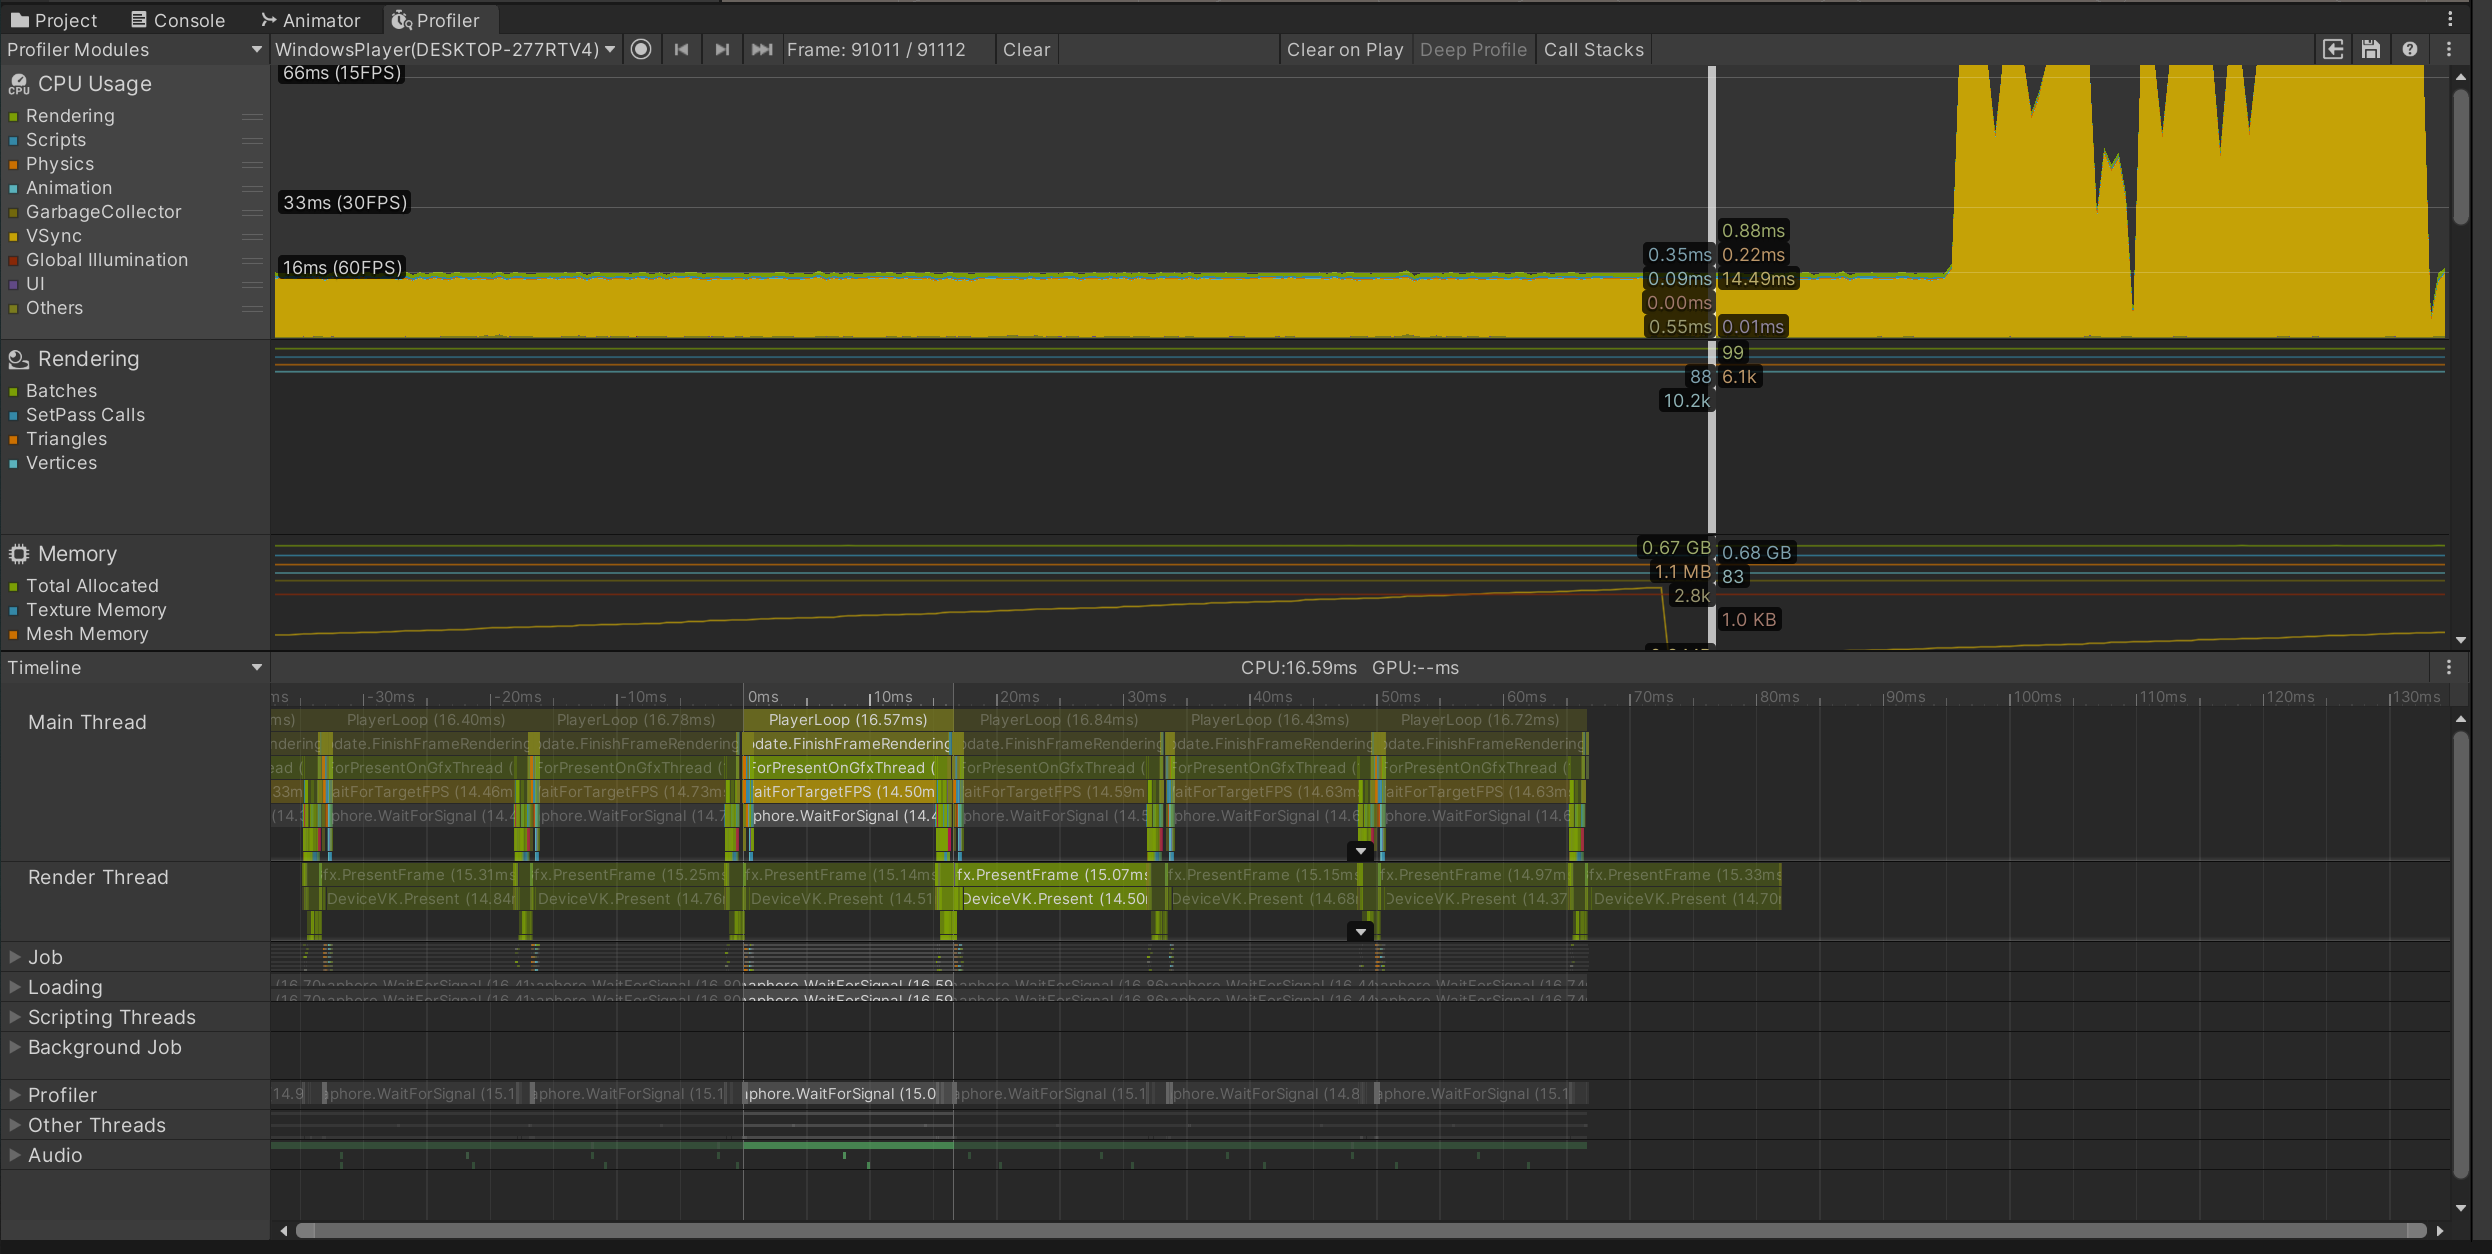Viewport: 2492px width, 1254px height.
Task: Step to previous frame
Action: coord(682,49)
